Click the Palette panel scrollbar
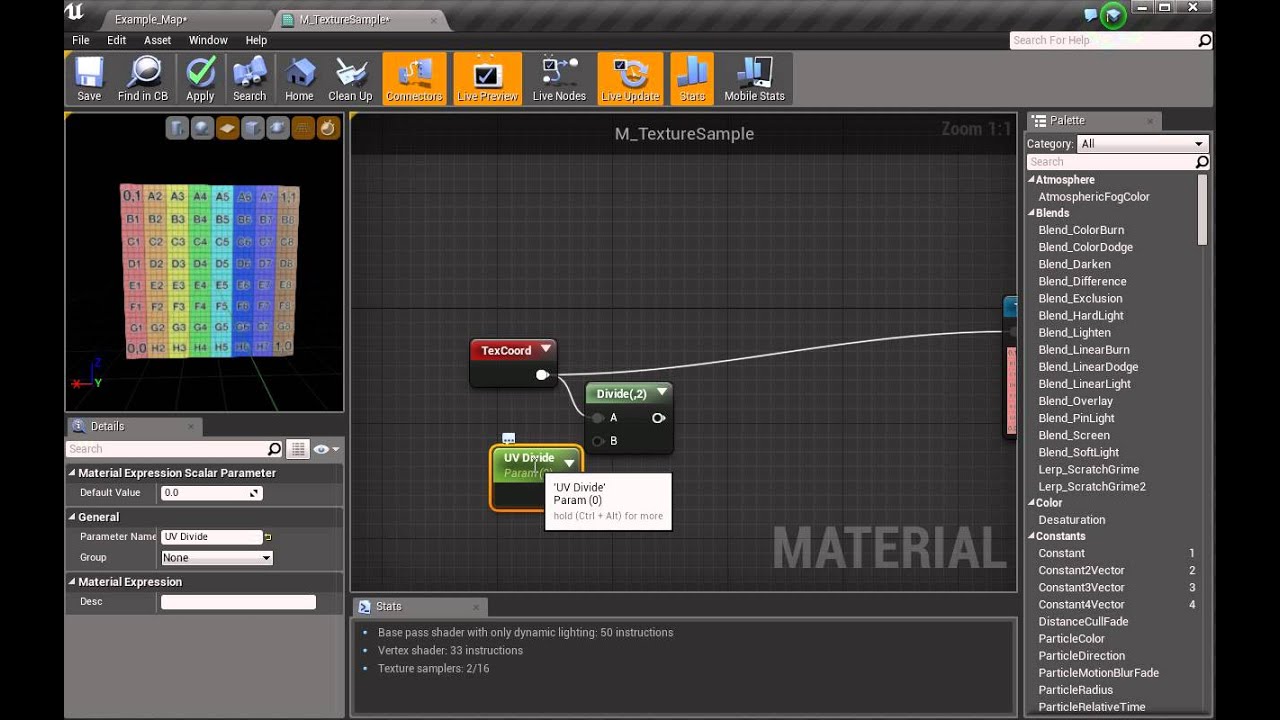The width and height of the screenshot is (1280, 720). pos(1203,208)
